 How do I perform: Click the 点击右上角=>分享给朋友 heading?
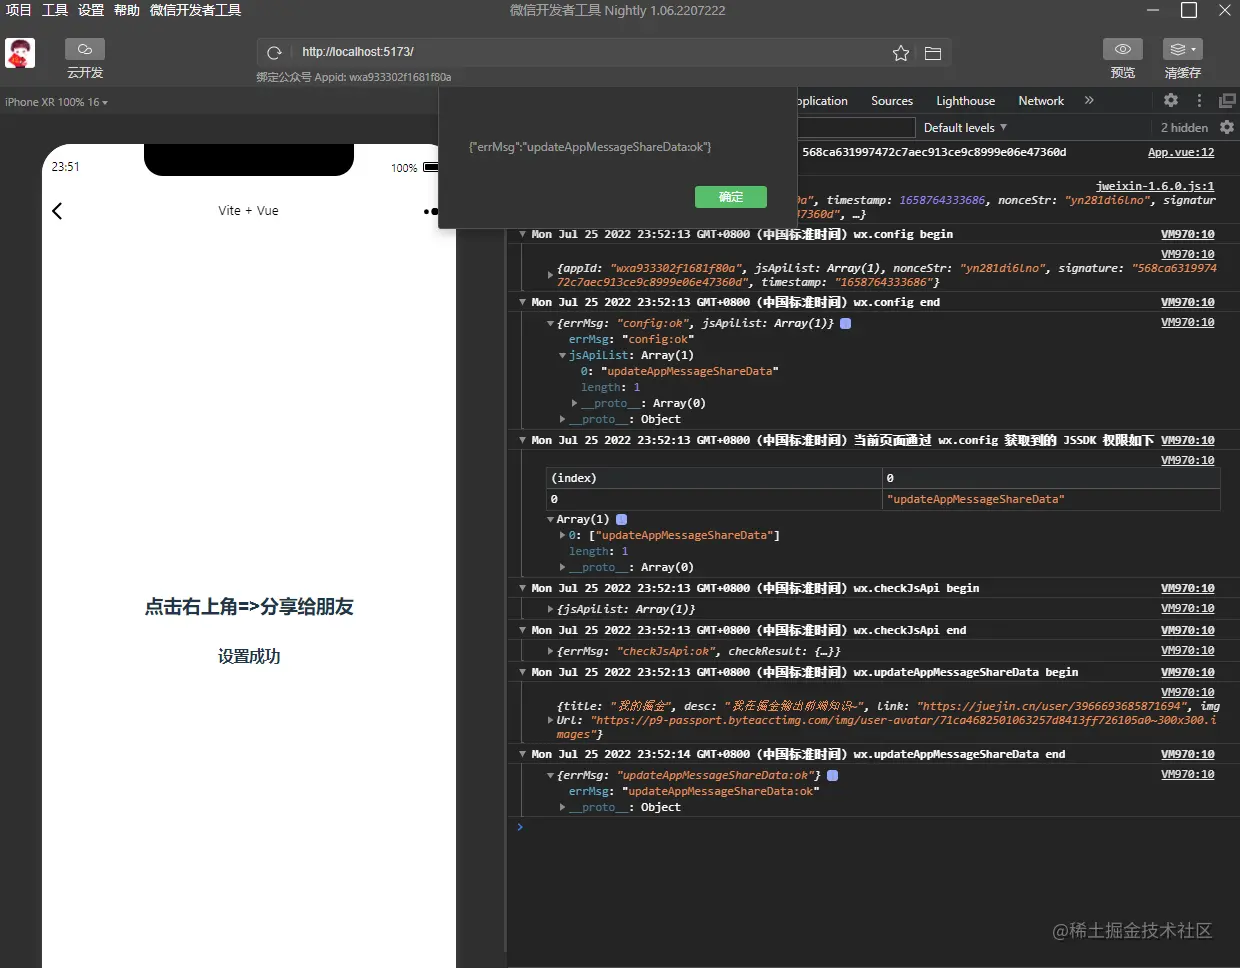[x=249, y=606]
